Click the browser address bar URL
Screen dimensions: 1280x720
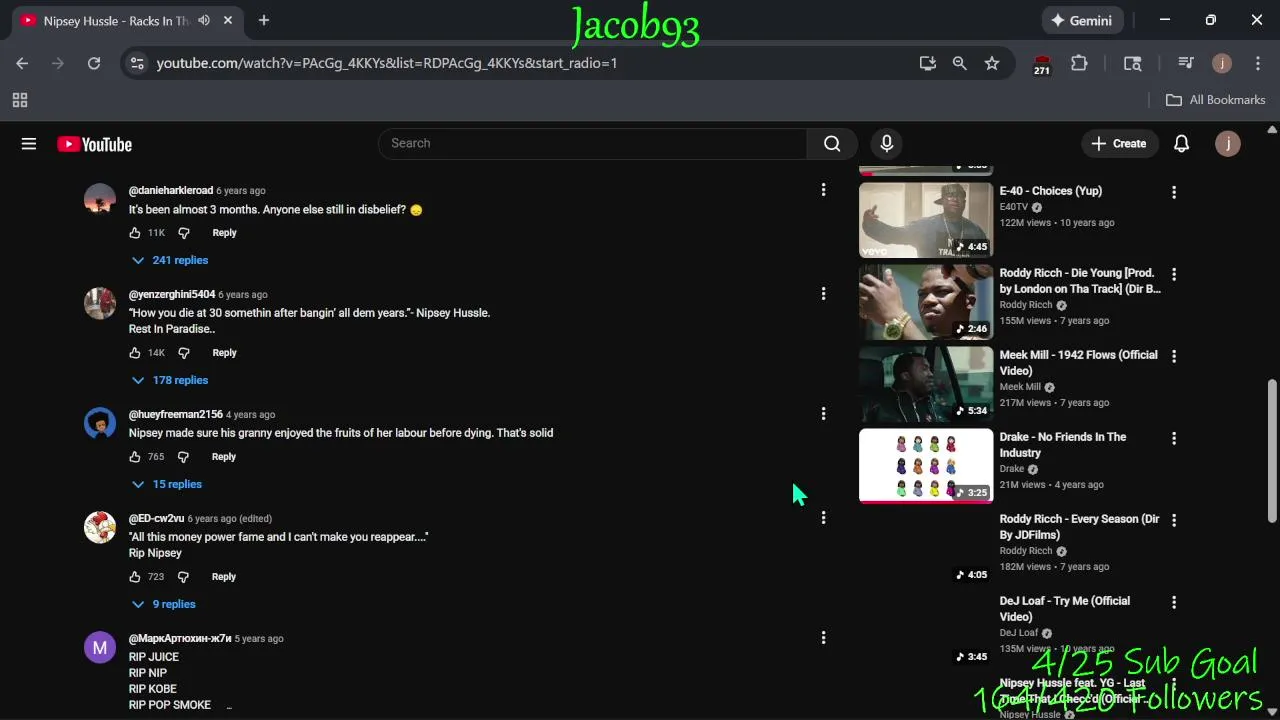click(387, 63)
